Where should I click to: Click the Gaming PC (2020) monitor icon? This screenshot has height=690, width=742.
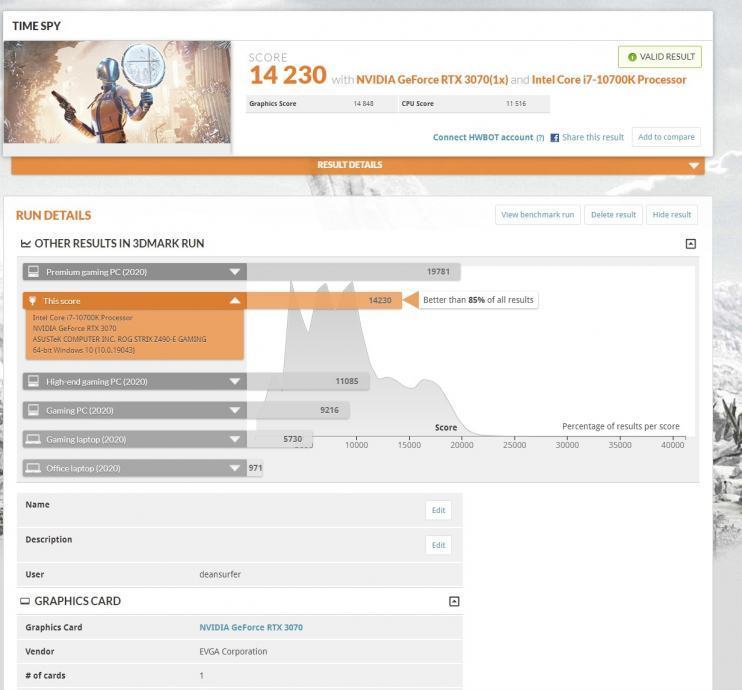(x=33, y=410)
